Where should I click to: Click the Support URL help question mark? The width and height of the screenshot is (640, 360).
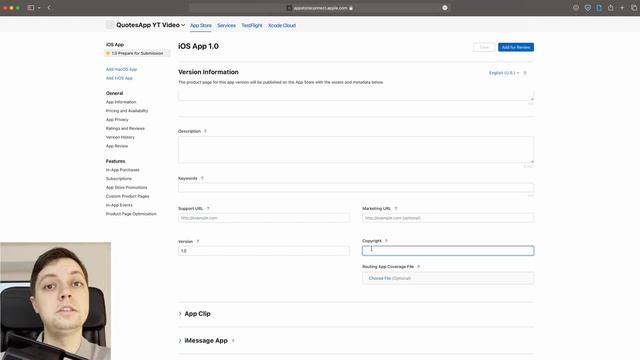point(208,209)
